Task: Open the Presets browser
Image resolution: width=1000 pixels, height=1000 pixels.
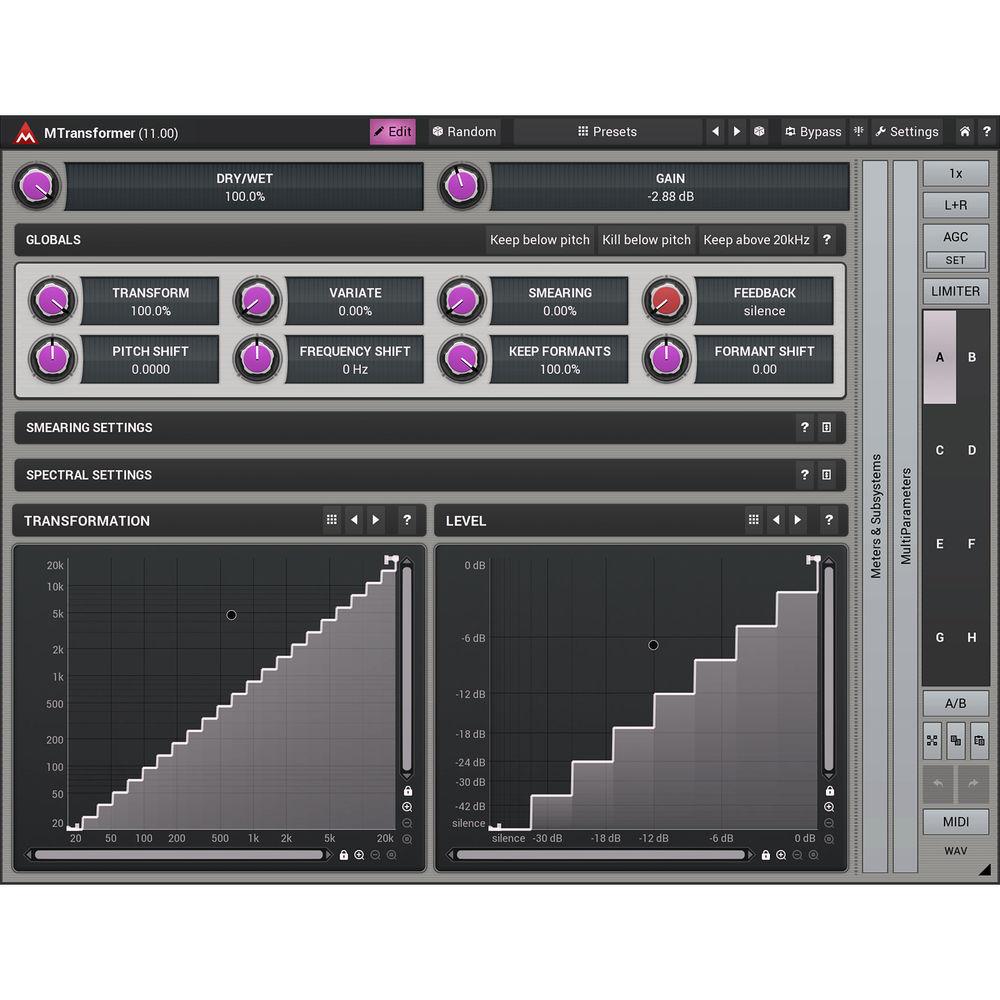Action: pos(609,131)
